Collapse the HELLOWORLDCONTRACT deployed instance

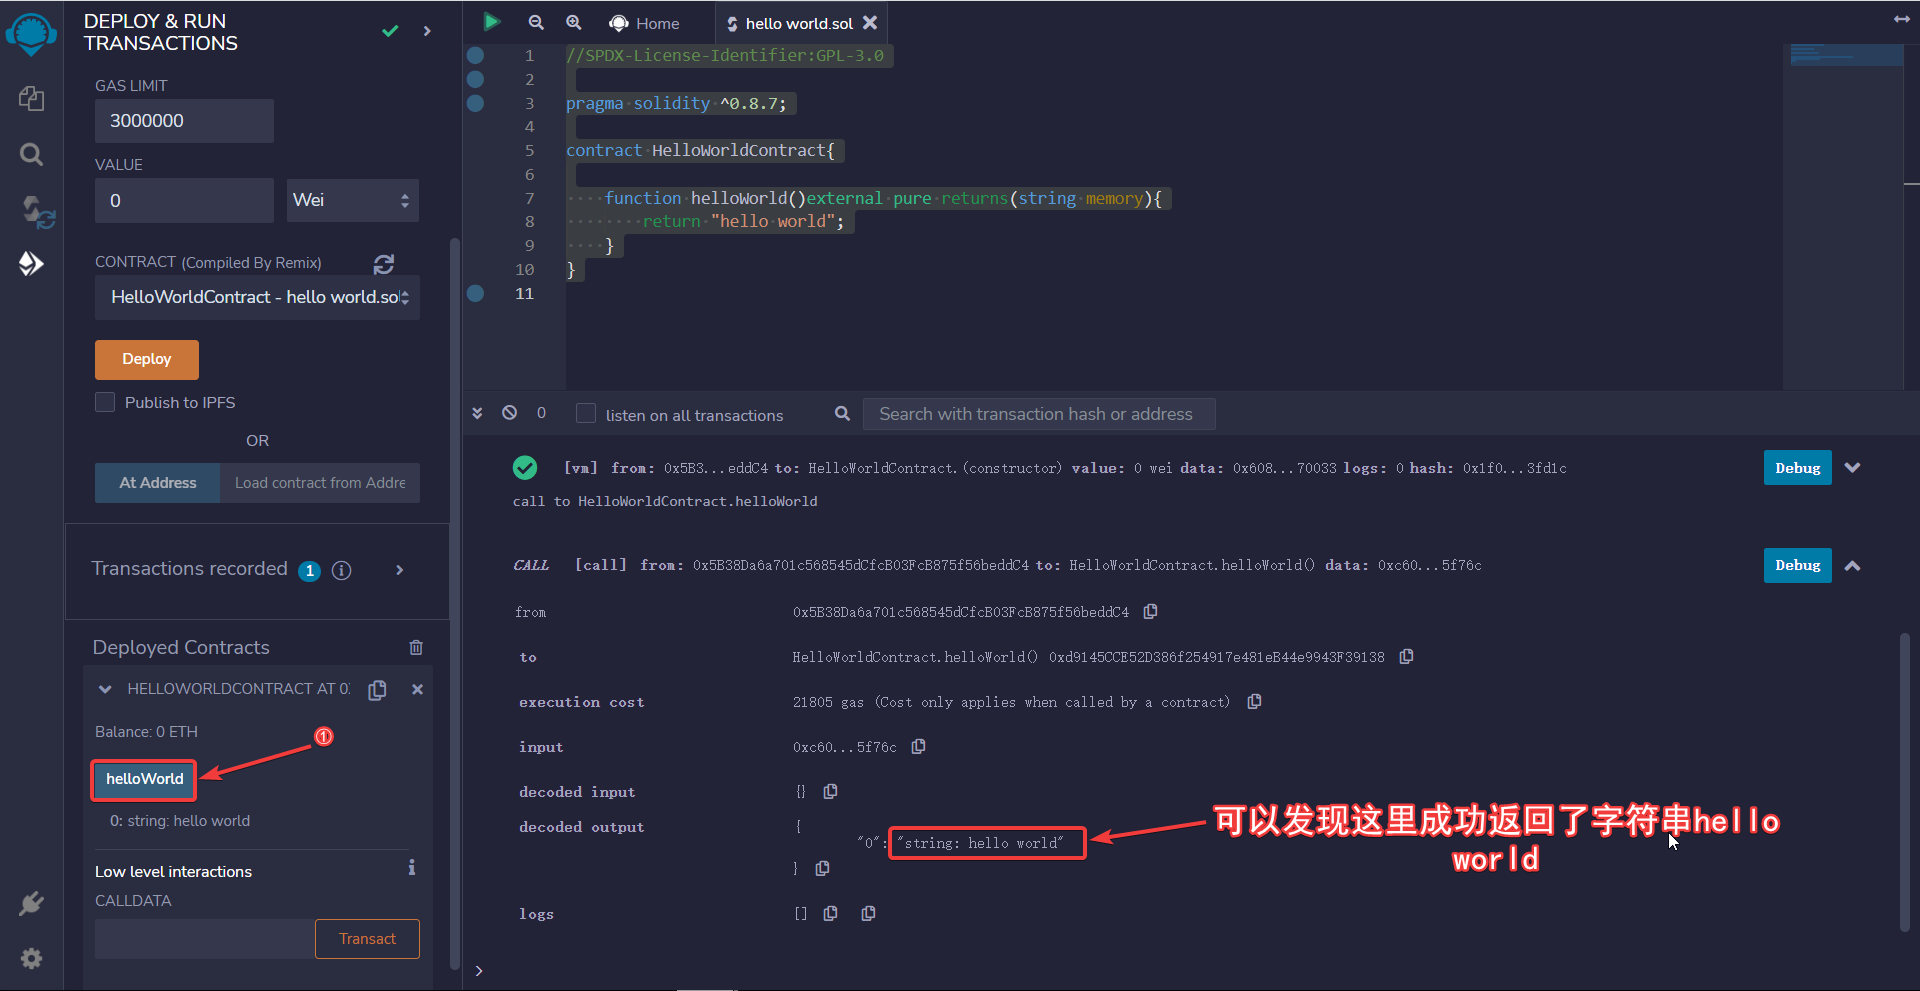point(105,689)
